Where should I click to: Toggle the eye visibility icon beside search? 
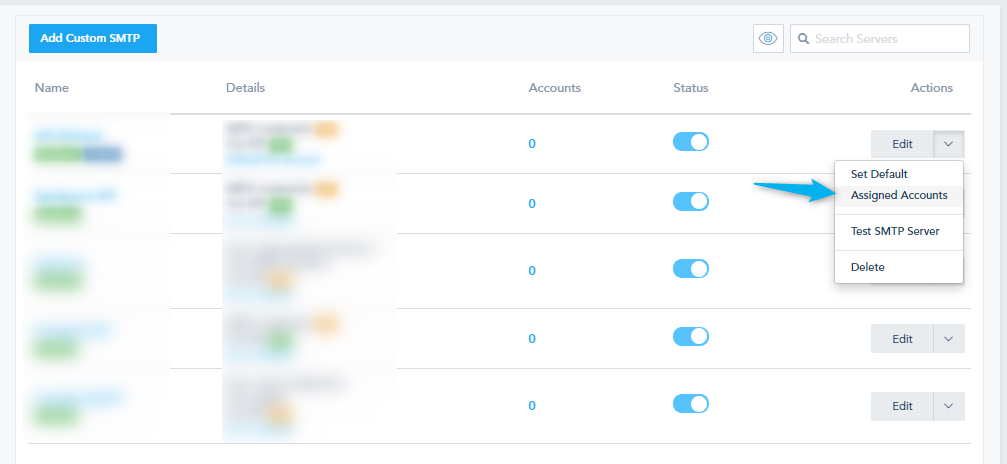(768, 39)
